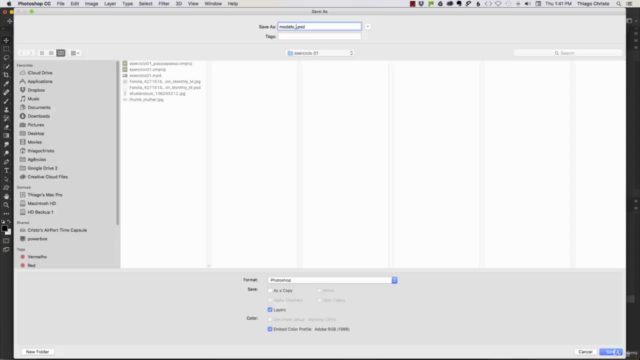This screenshot has width=640, height=360.
Task: Open the item arrangement dropdown
Action: pos(75,53)
